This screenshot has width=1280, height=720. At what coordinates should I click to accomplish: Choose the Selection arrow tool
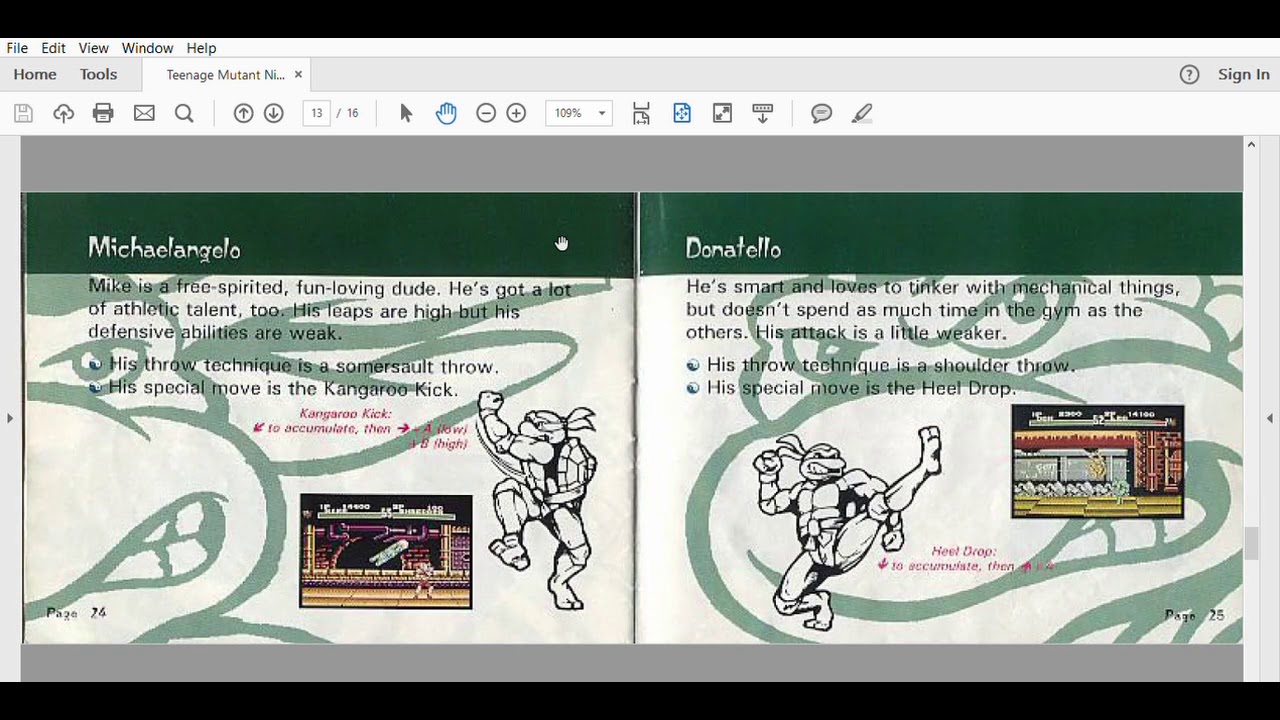406,113
